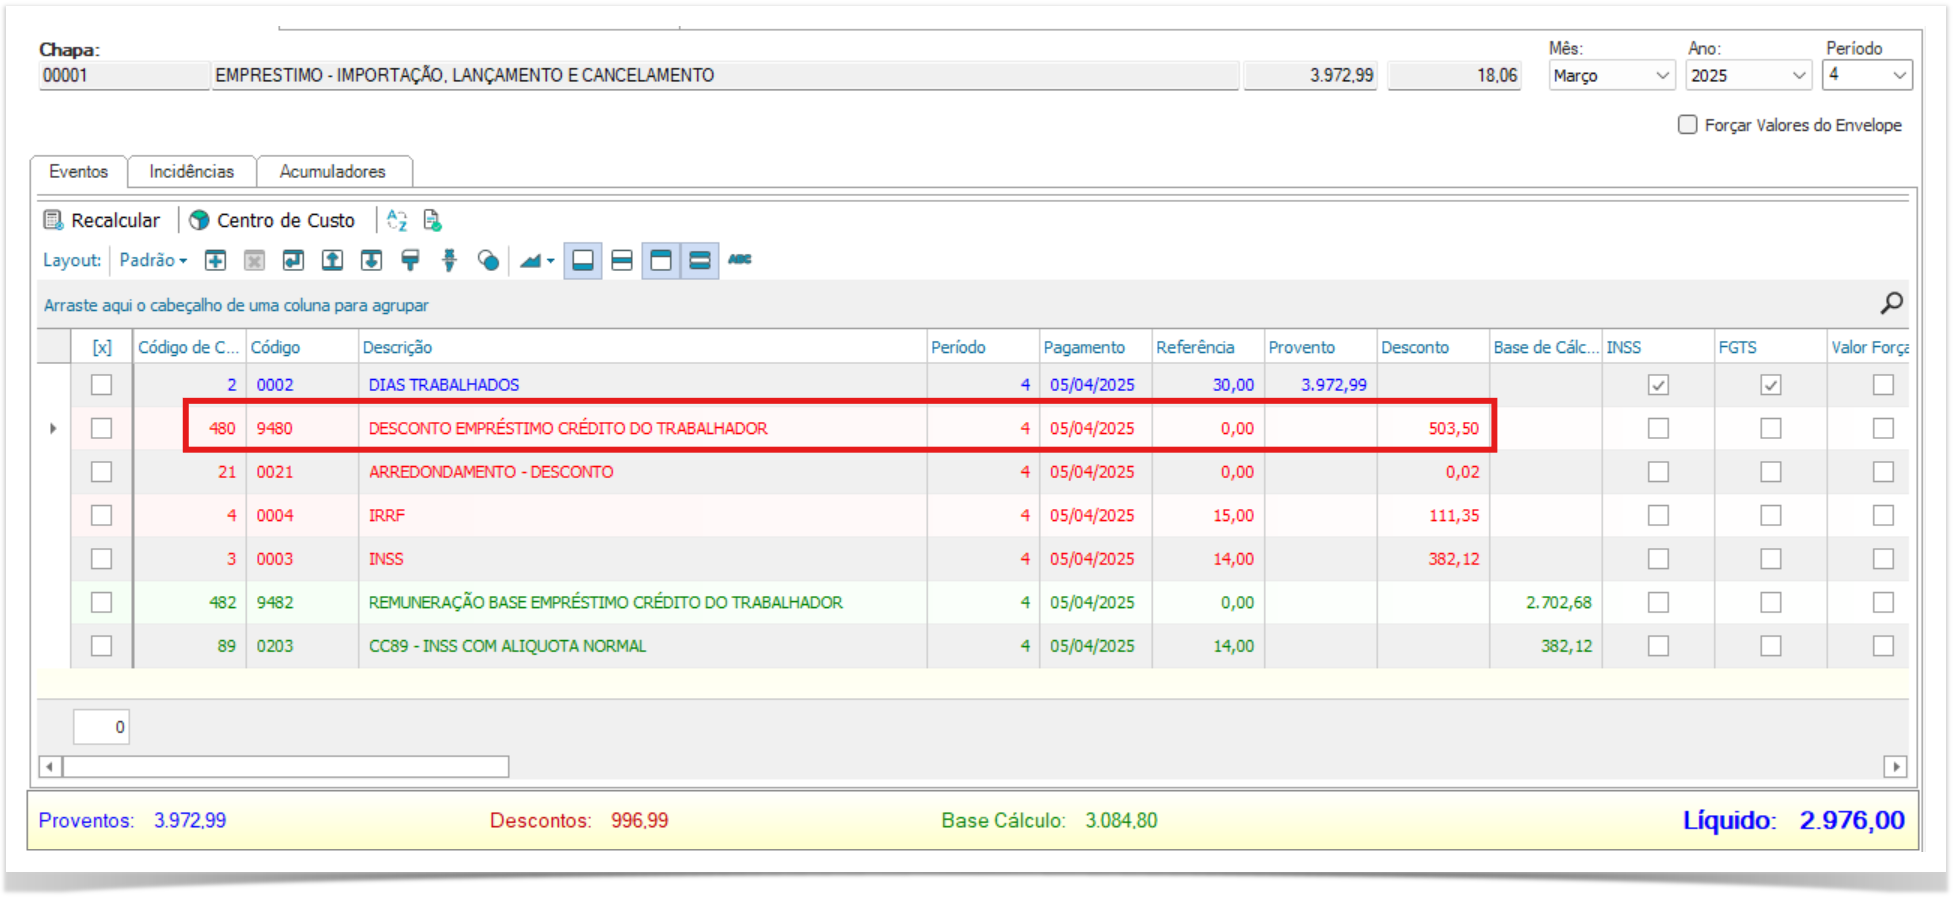Select the DIAS TRABALHADOS row checkbox

pyautogui.click(x=101, y=385)
